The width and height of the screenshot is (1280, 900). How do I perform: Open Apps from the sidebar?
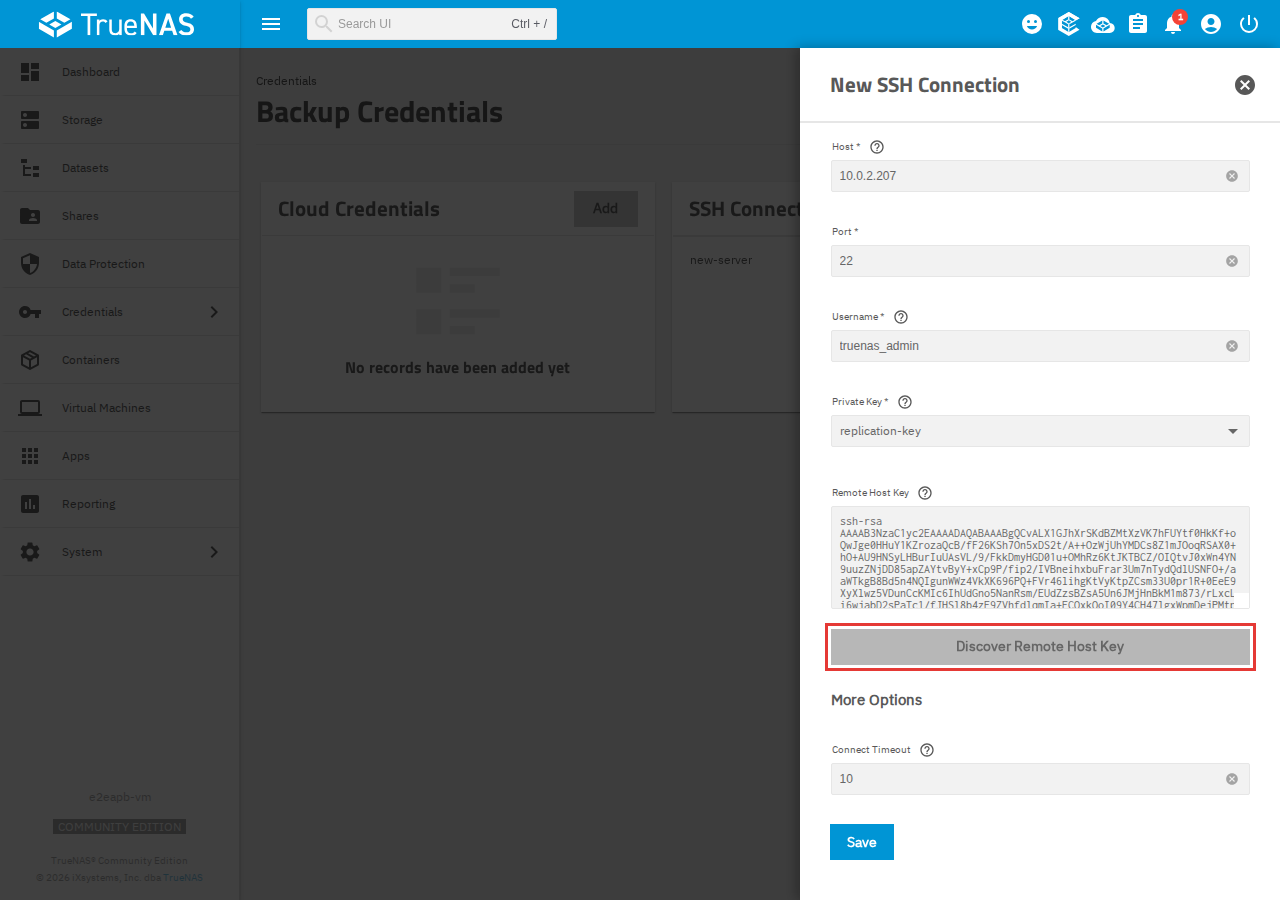tap(120, 456)
